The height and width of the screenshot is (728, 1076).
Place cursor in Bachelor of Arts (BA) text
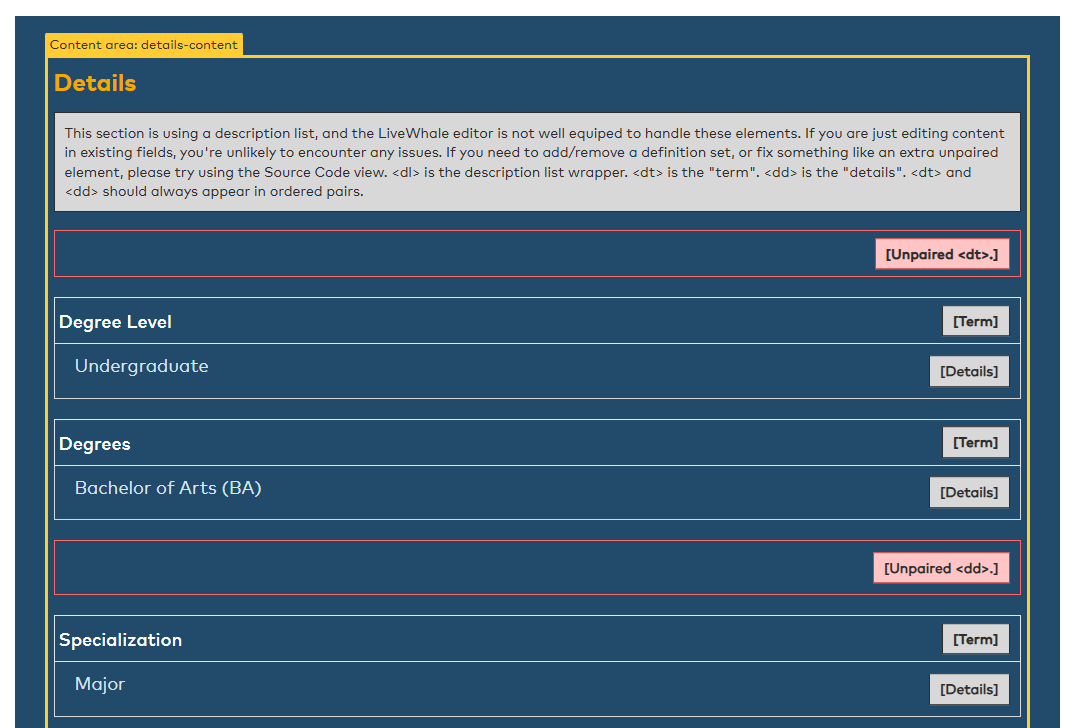tap(168, 488)
